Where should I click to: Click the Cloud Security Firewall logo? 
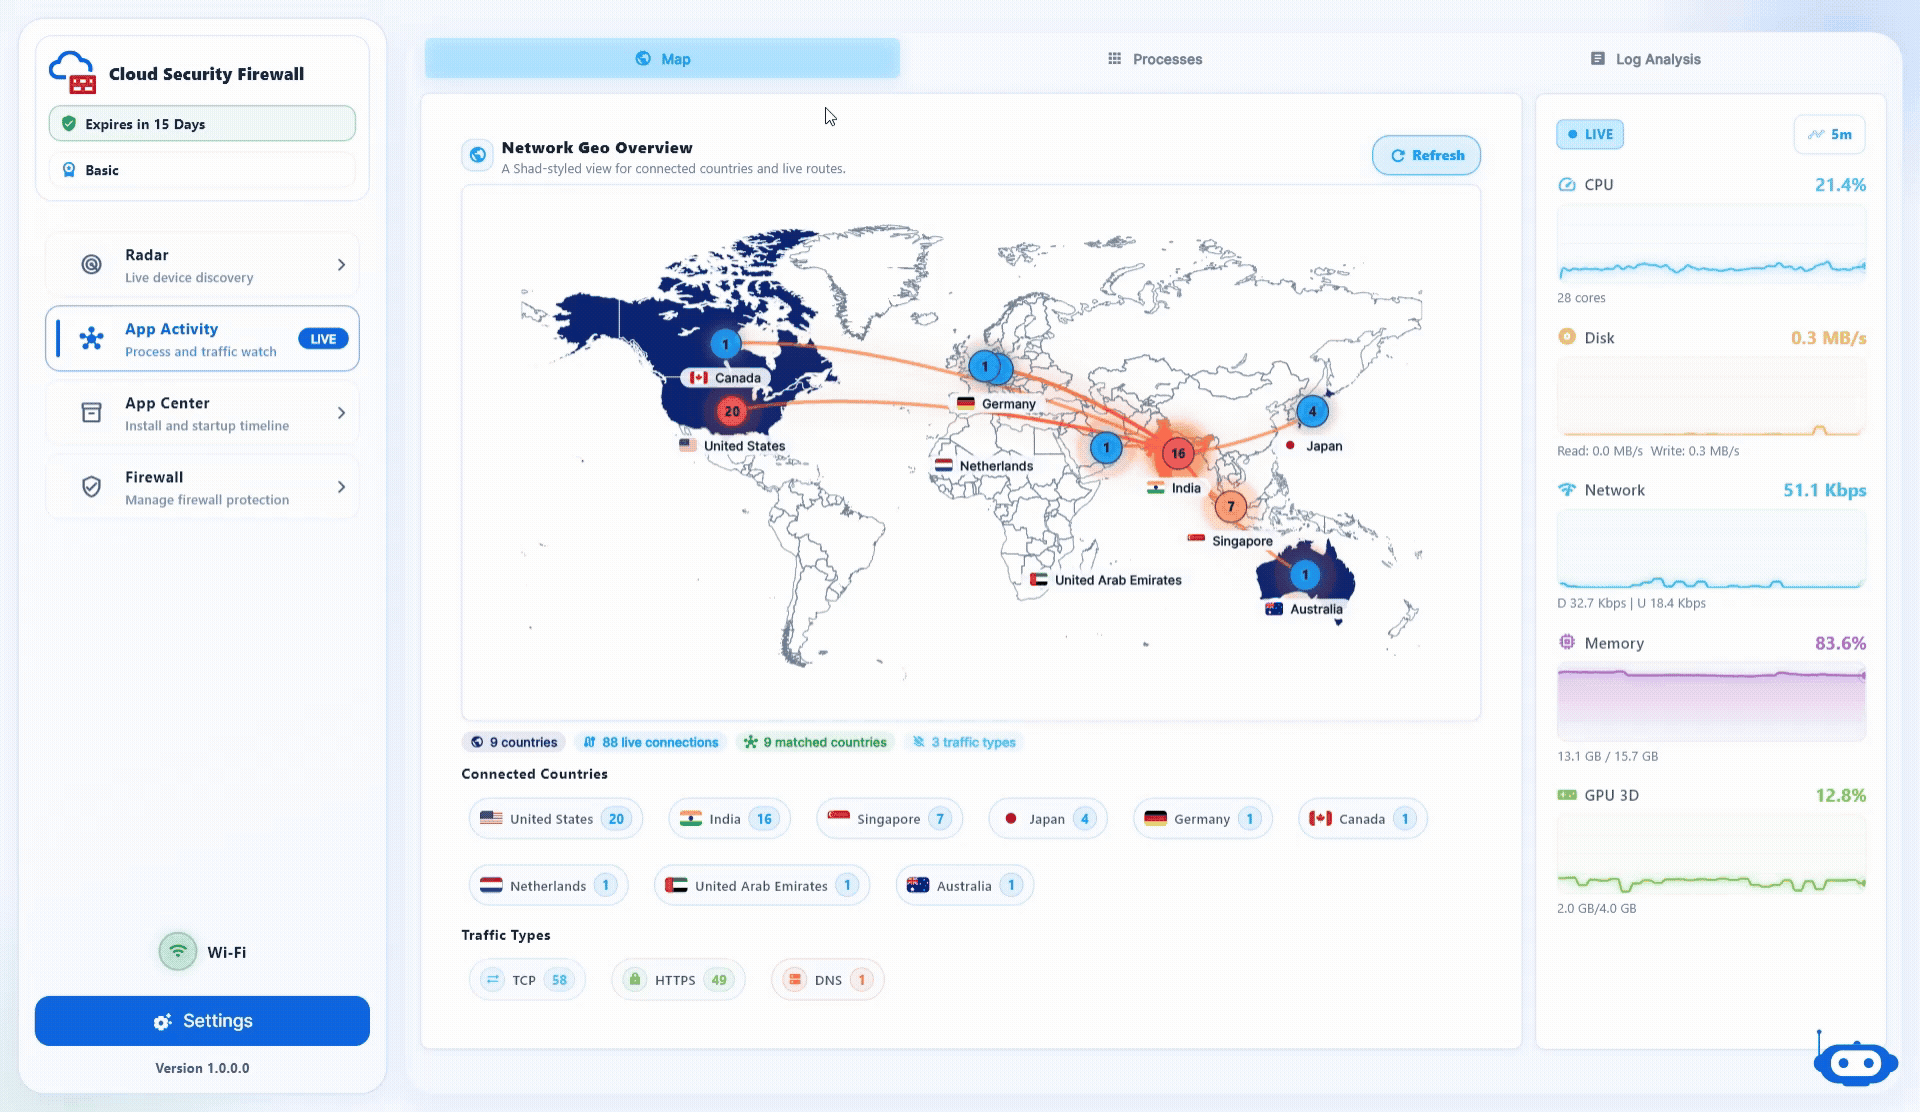(x=73, y=73)
